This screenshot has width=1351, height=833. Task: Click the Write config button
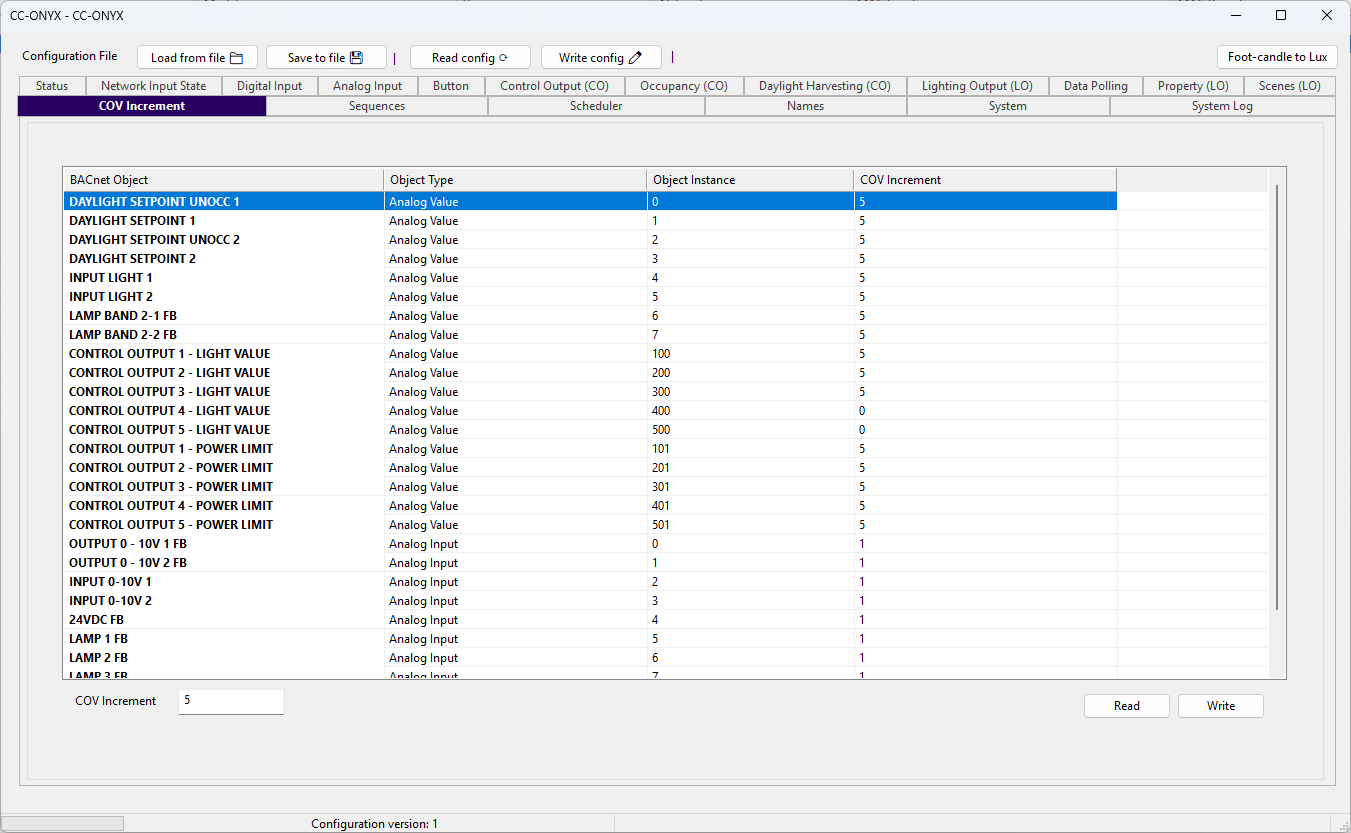click(x=601, y=58)
